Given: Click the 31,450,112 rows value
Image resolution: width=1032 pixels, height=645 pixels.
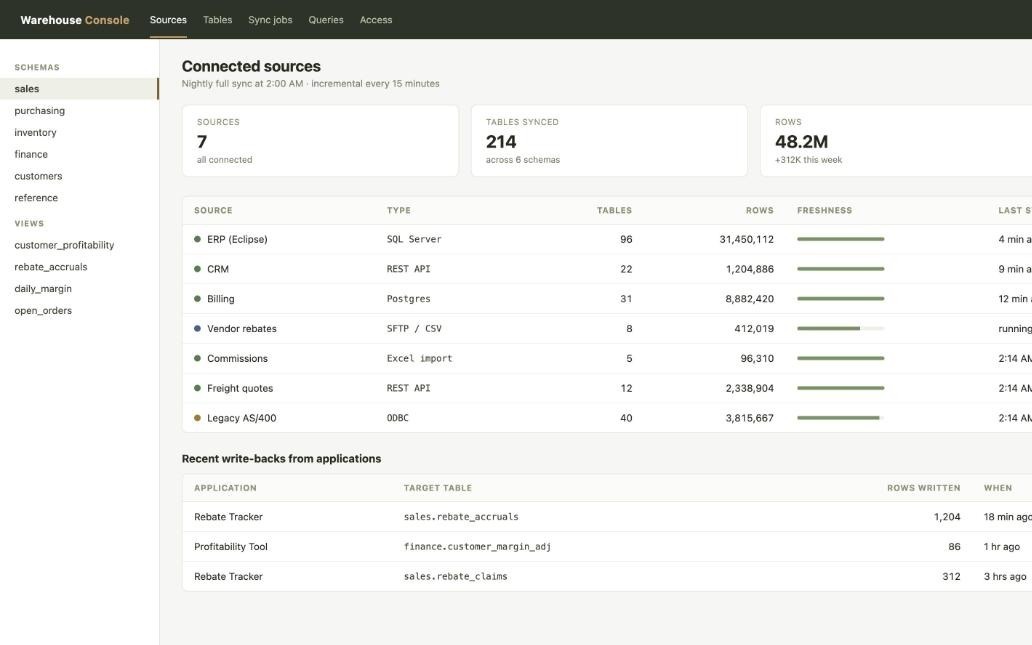Looking at the screenshot, I should click(x=746, y=239).
